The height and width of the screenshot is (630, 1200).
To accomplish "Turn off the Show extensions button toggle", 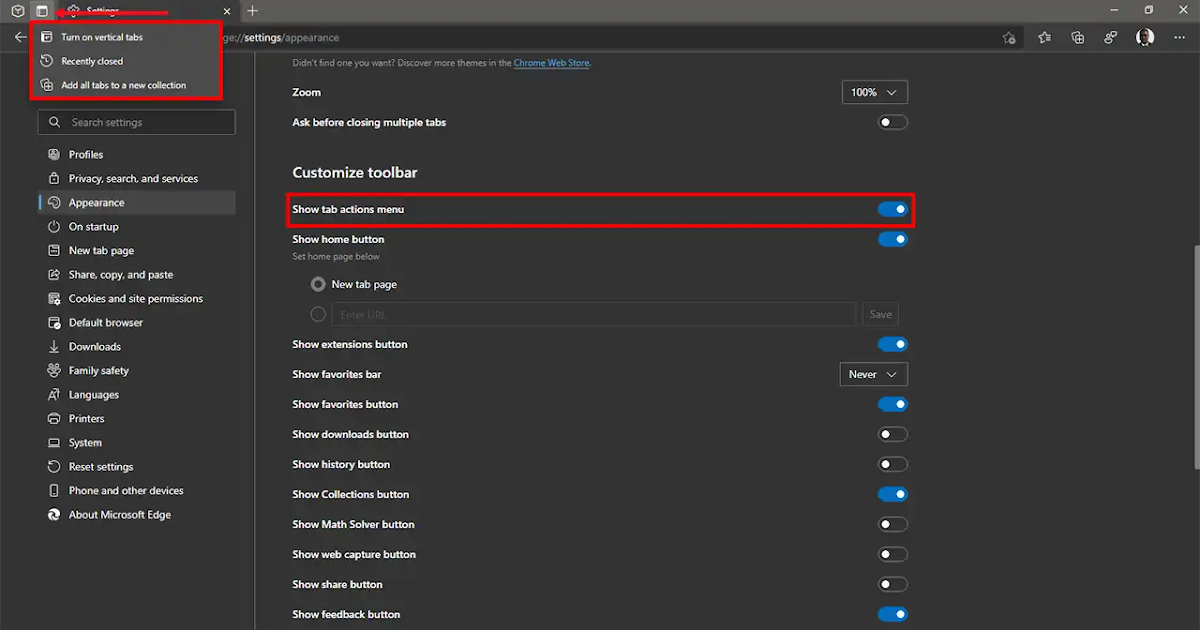I will 892,344.
